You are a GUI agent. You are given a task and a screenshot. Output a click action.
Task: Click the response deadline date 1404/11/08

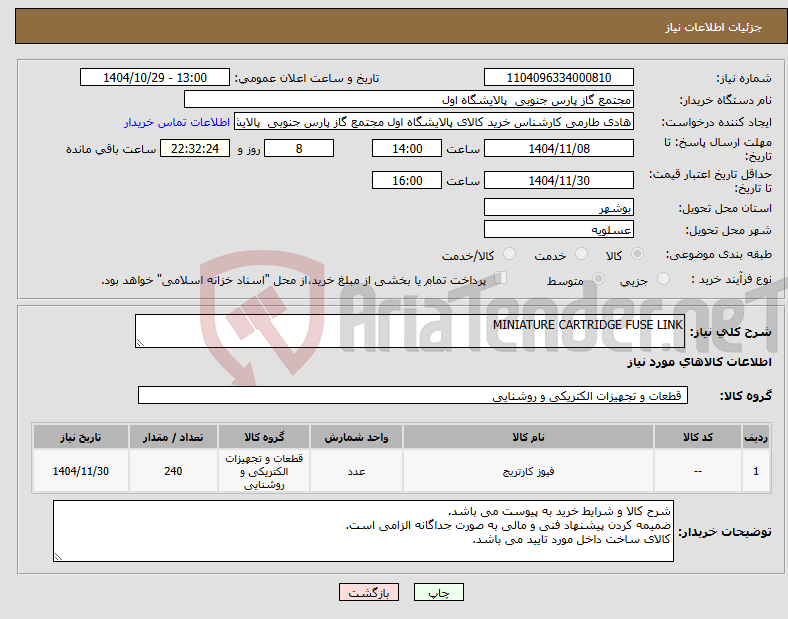click(x=558, y=148)
